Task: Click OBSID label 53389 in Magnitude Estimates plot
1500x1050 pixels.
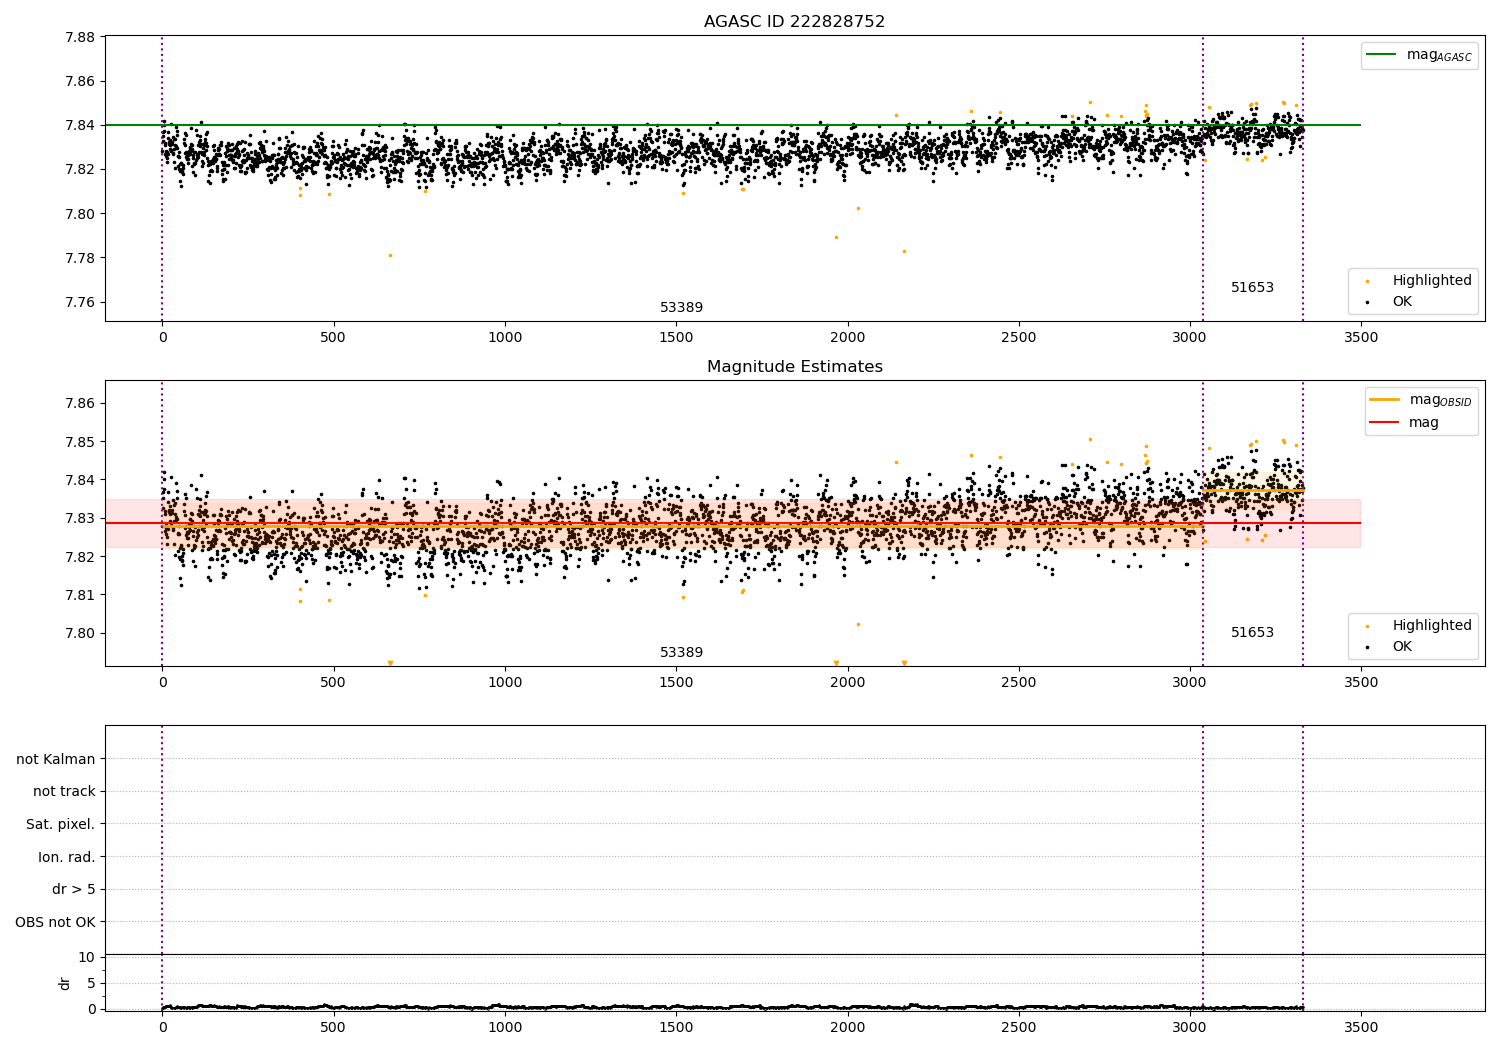Action: tap(681, 653)
